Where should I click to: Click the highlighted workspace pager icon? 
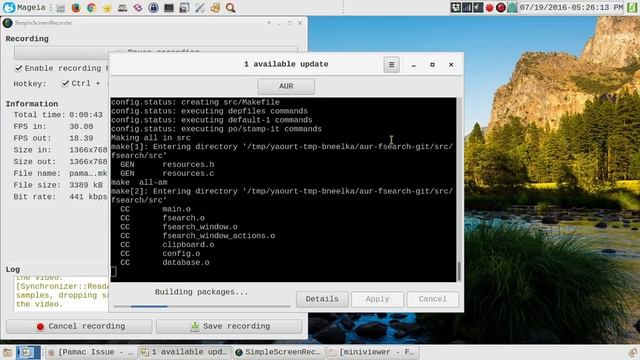click(x=28, y=352)
